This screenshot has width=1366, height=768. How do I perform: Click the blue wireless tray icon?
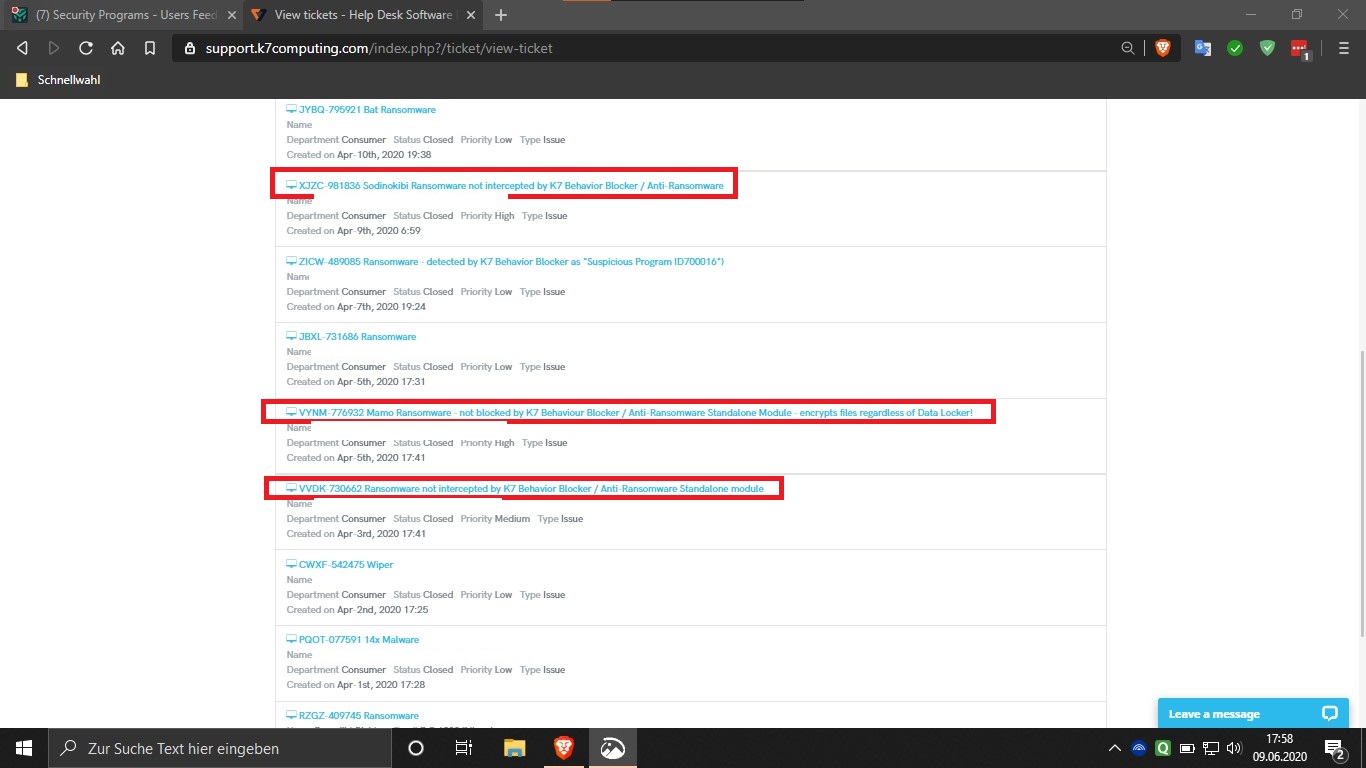pyautogui.click(x=1139, y=748)
